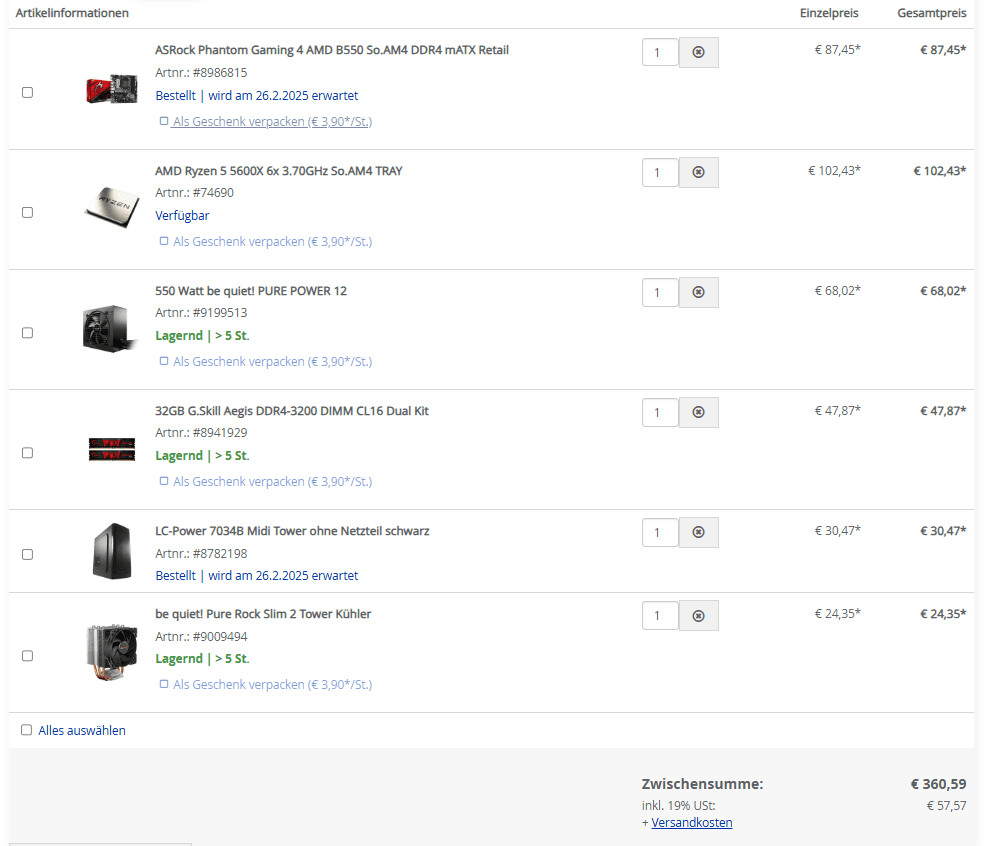
Task: Click Lagernd status of PURE POWER 12
Action: [202, 335]
